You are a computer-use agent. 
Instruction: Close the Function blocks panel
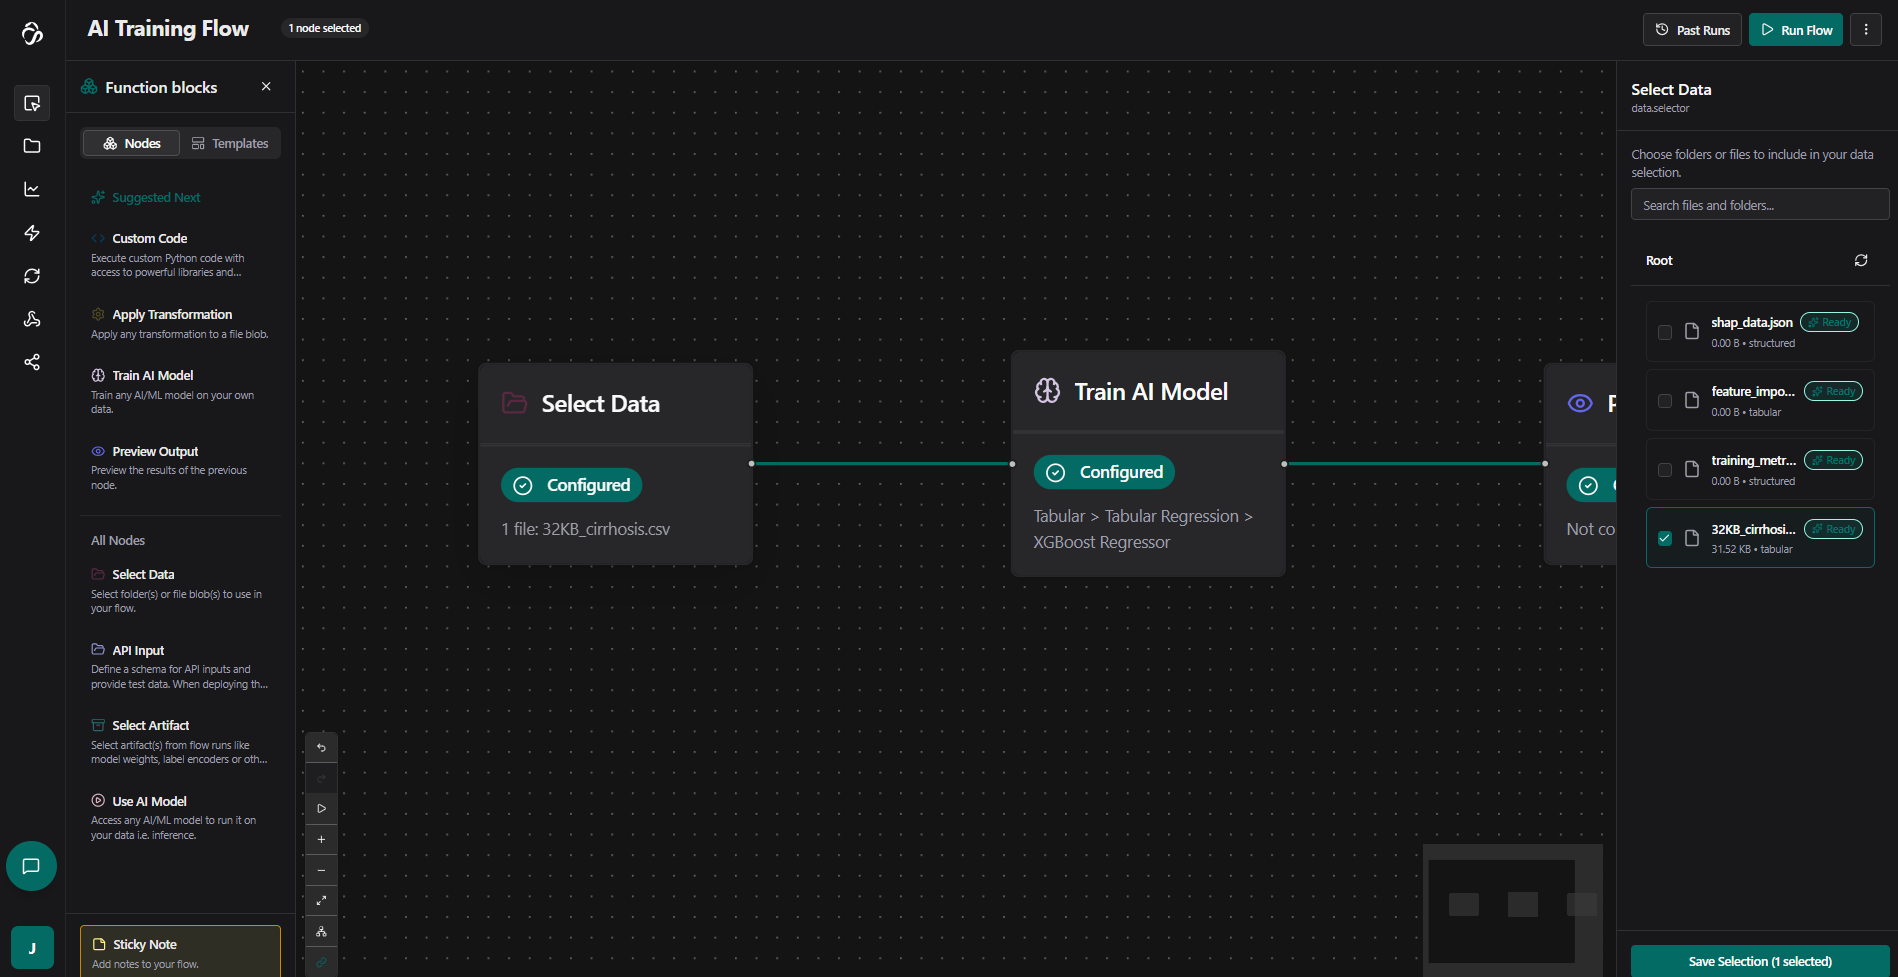tap(266, 87)
